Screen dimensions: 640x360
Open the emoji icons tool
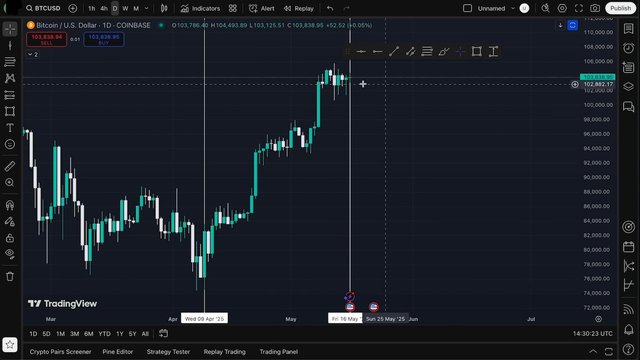tap(10, 144)
